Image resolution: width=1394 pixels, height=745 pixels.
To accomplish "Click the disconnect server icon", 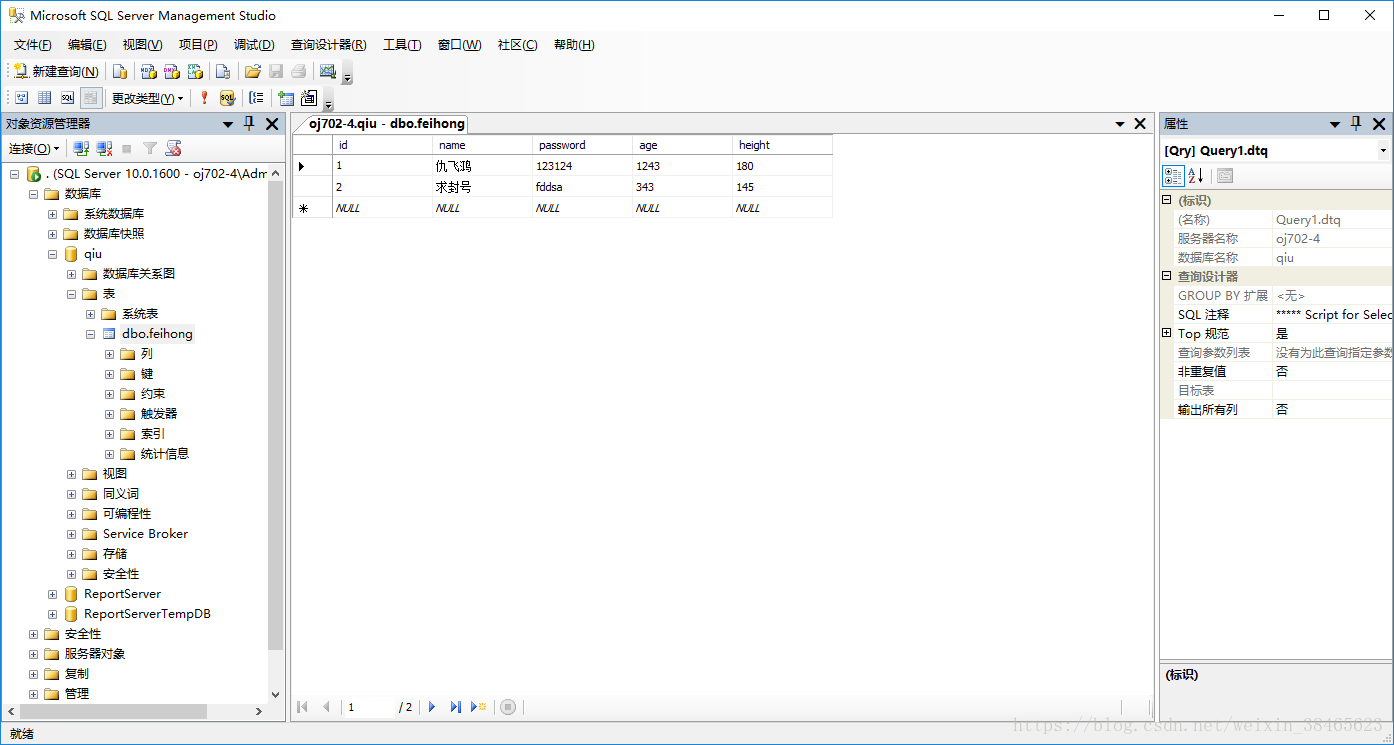I will tap(104, 148).
